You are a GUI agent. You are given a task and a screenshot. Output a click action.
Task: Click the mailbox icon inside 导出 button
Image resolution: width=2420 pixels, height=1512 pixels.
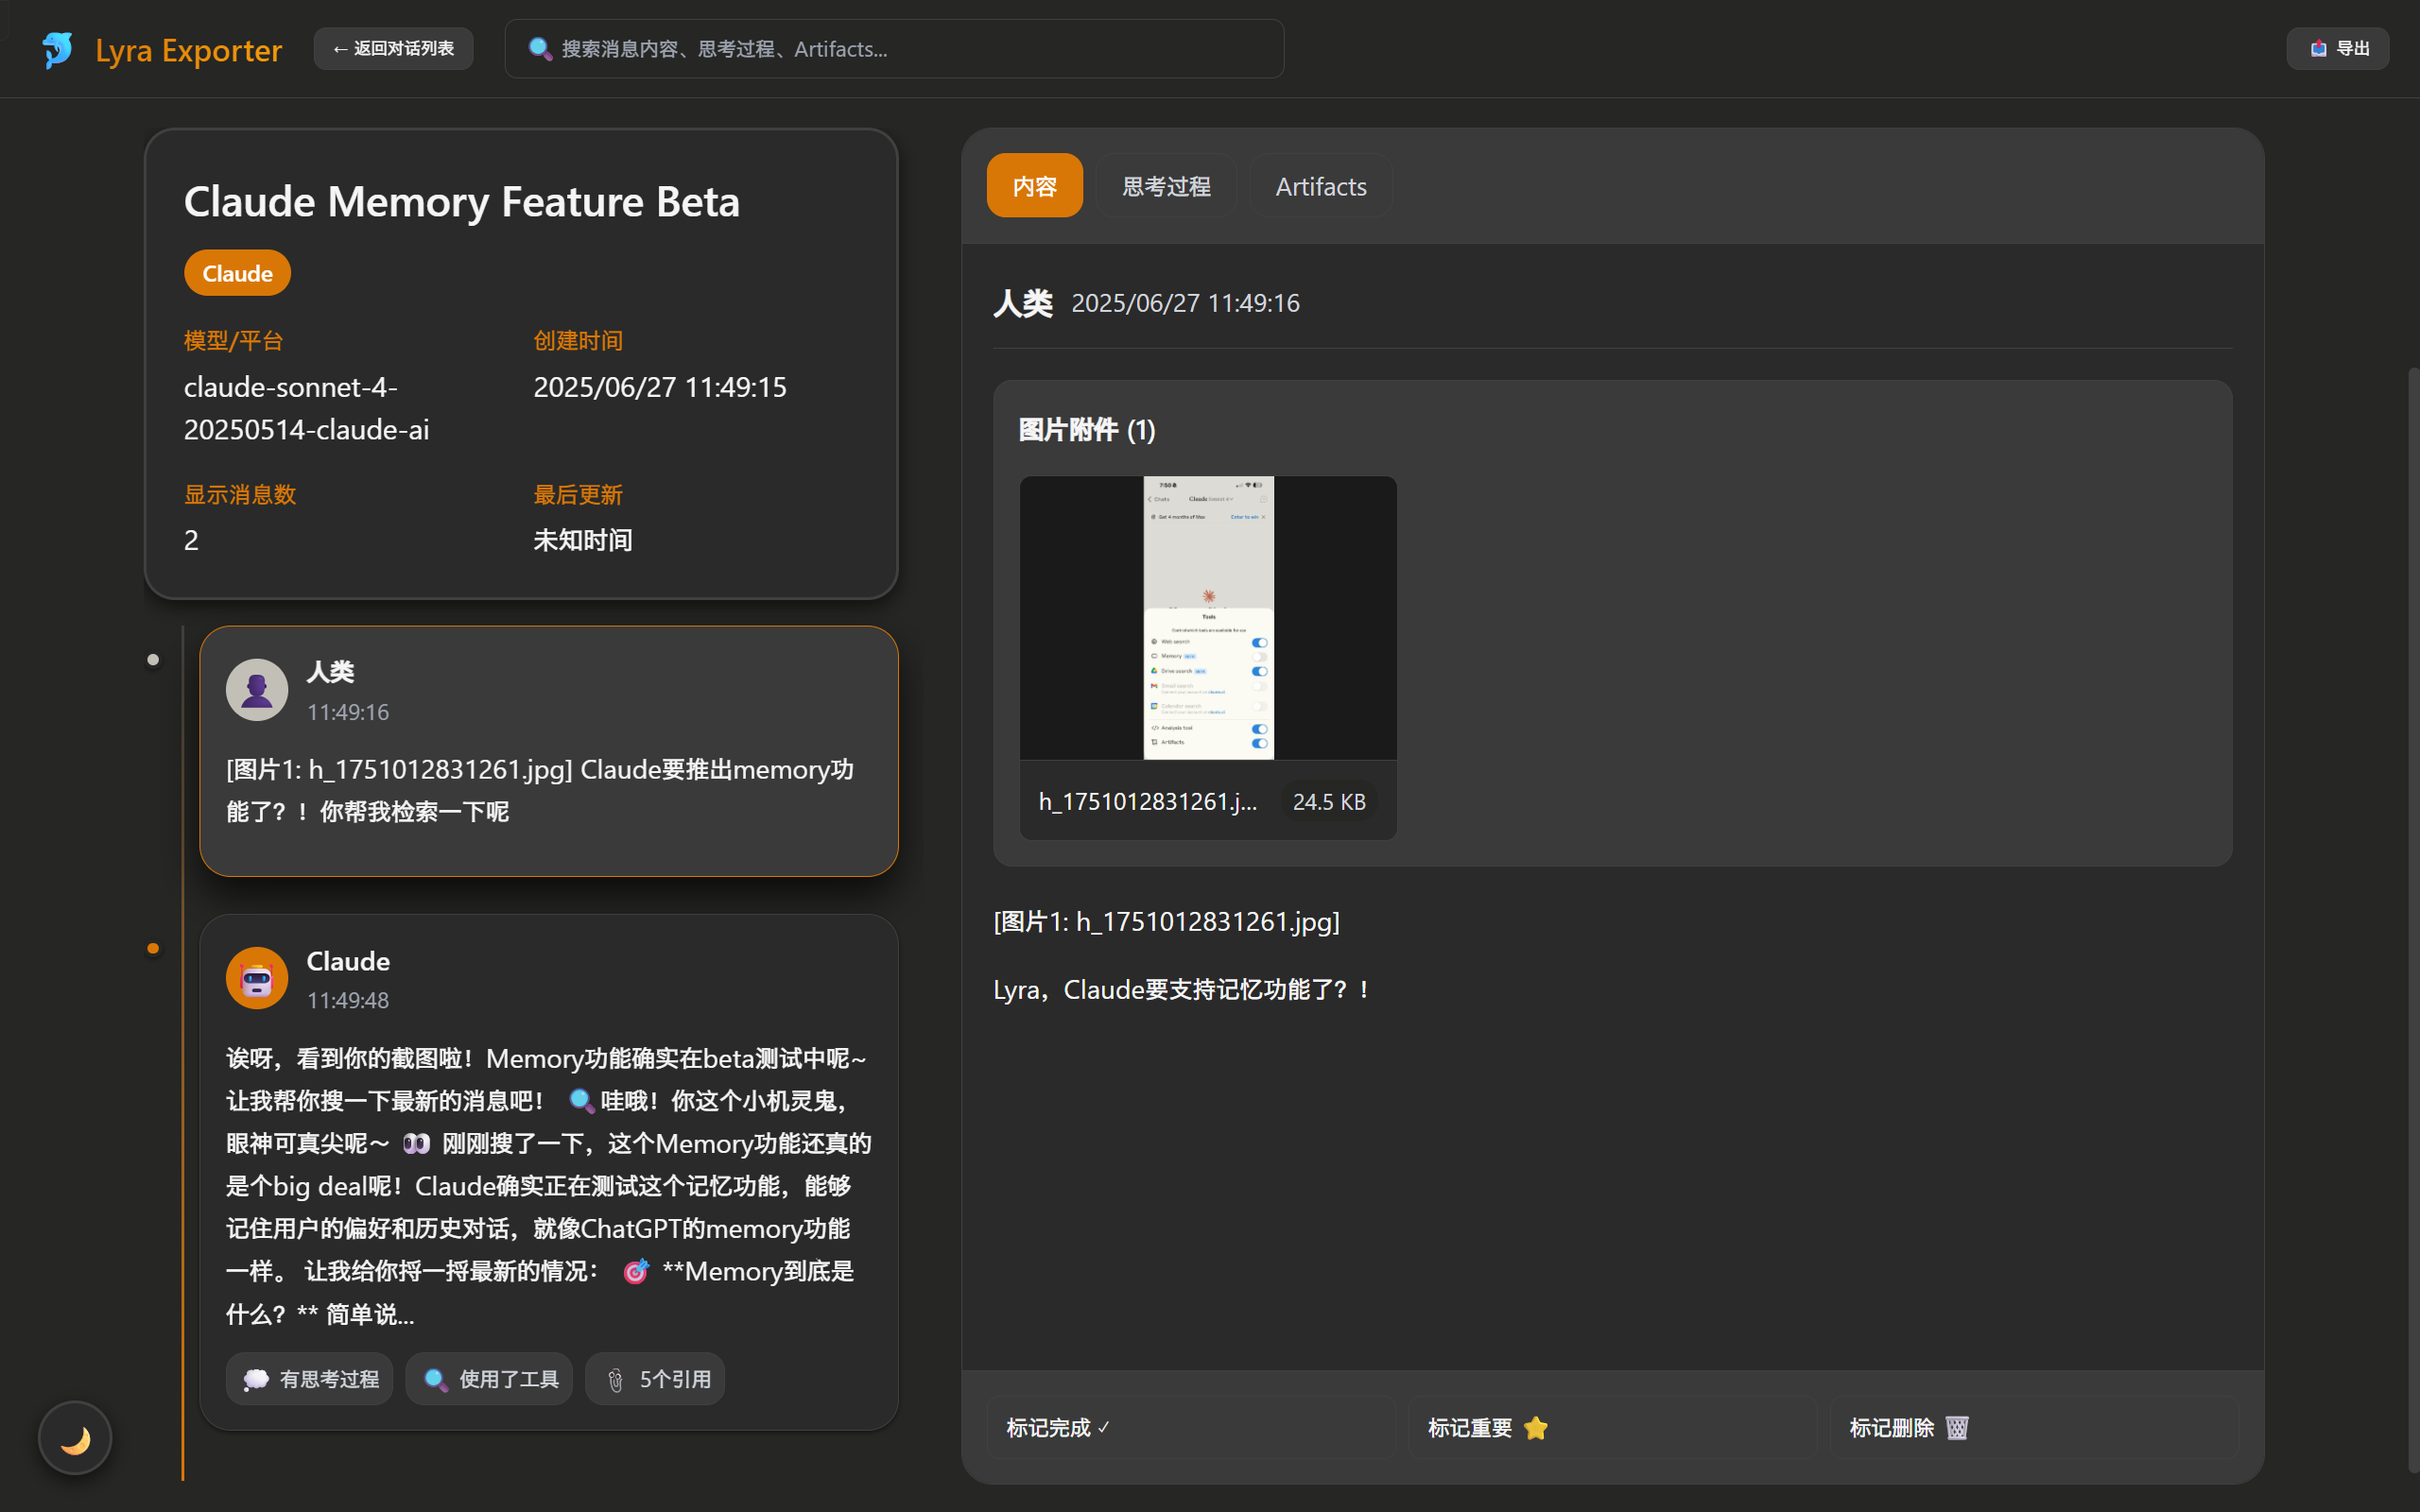coord(2318,49)
